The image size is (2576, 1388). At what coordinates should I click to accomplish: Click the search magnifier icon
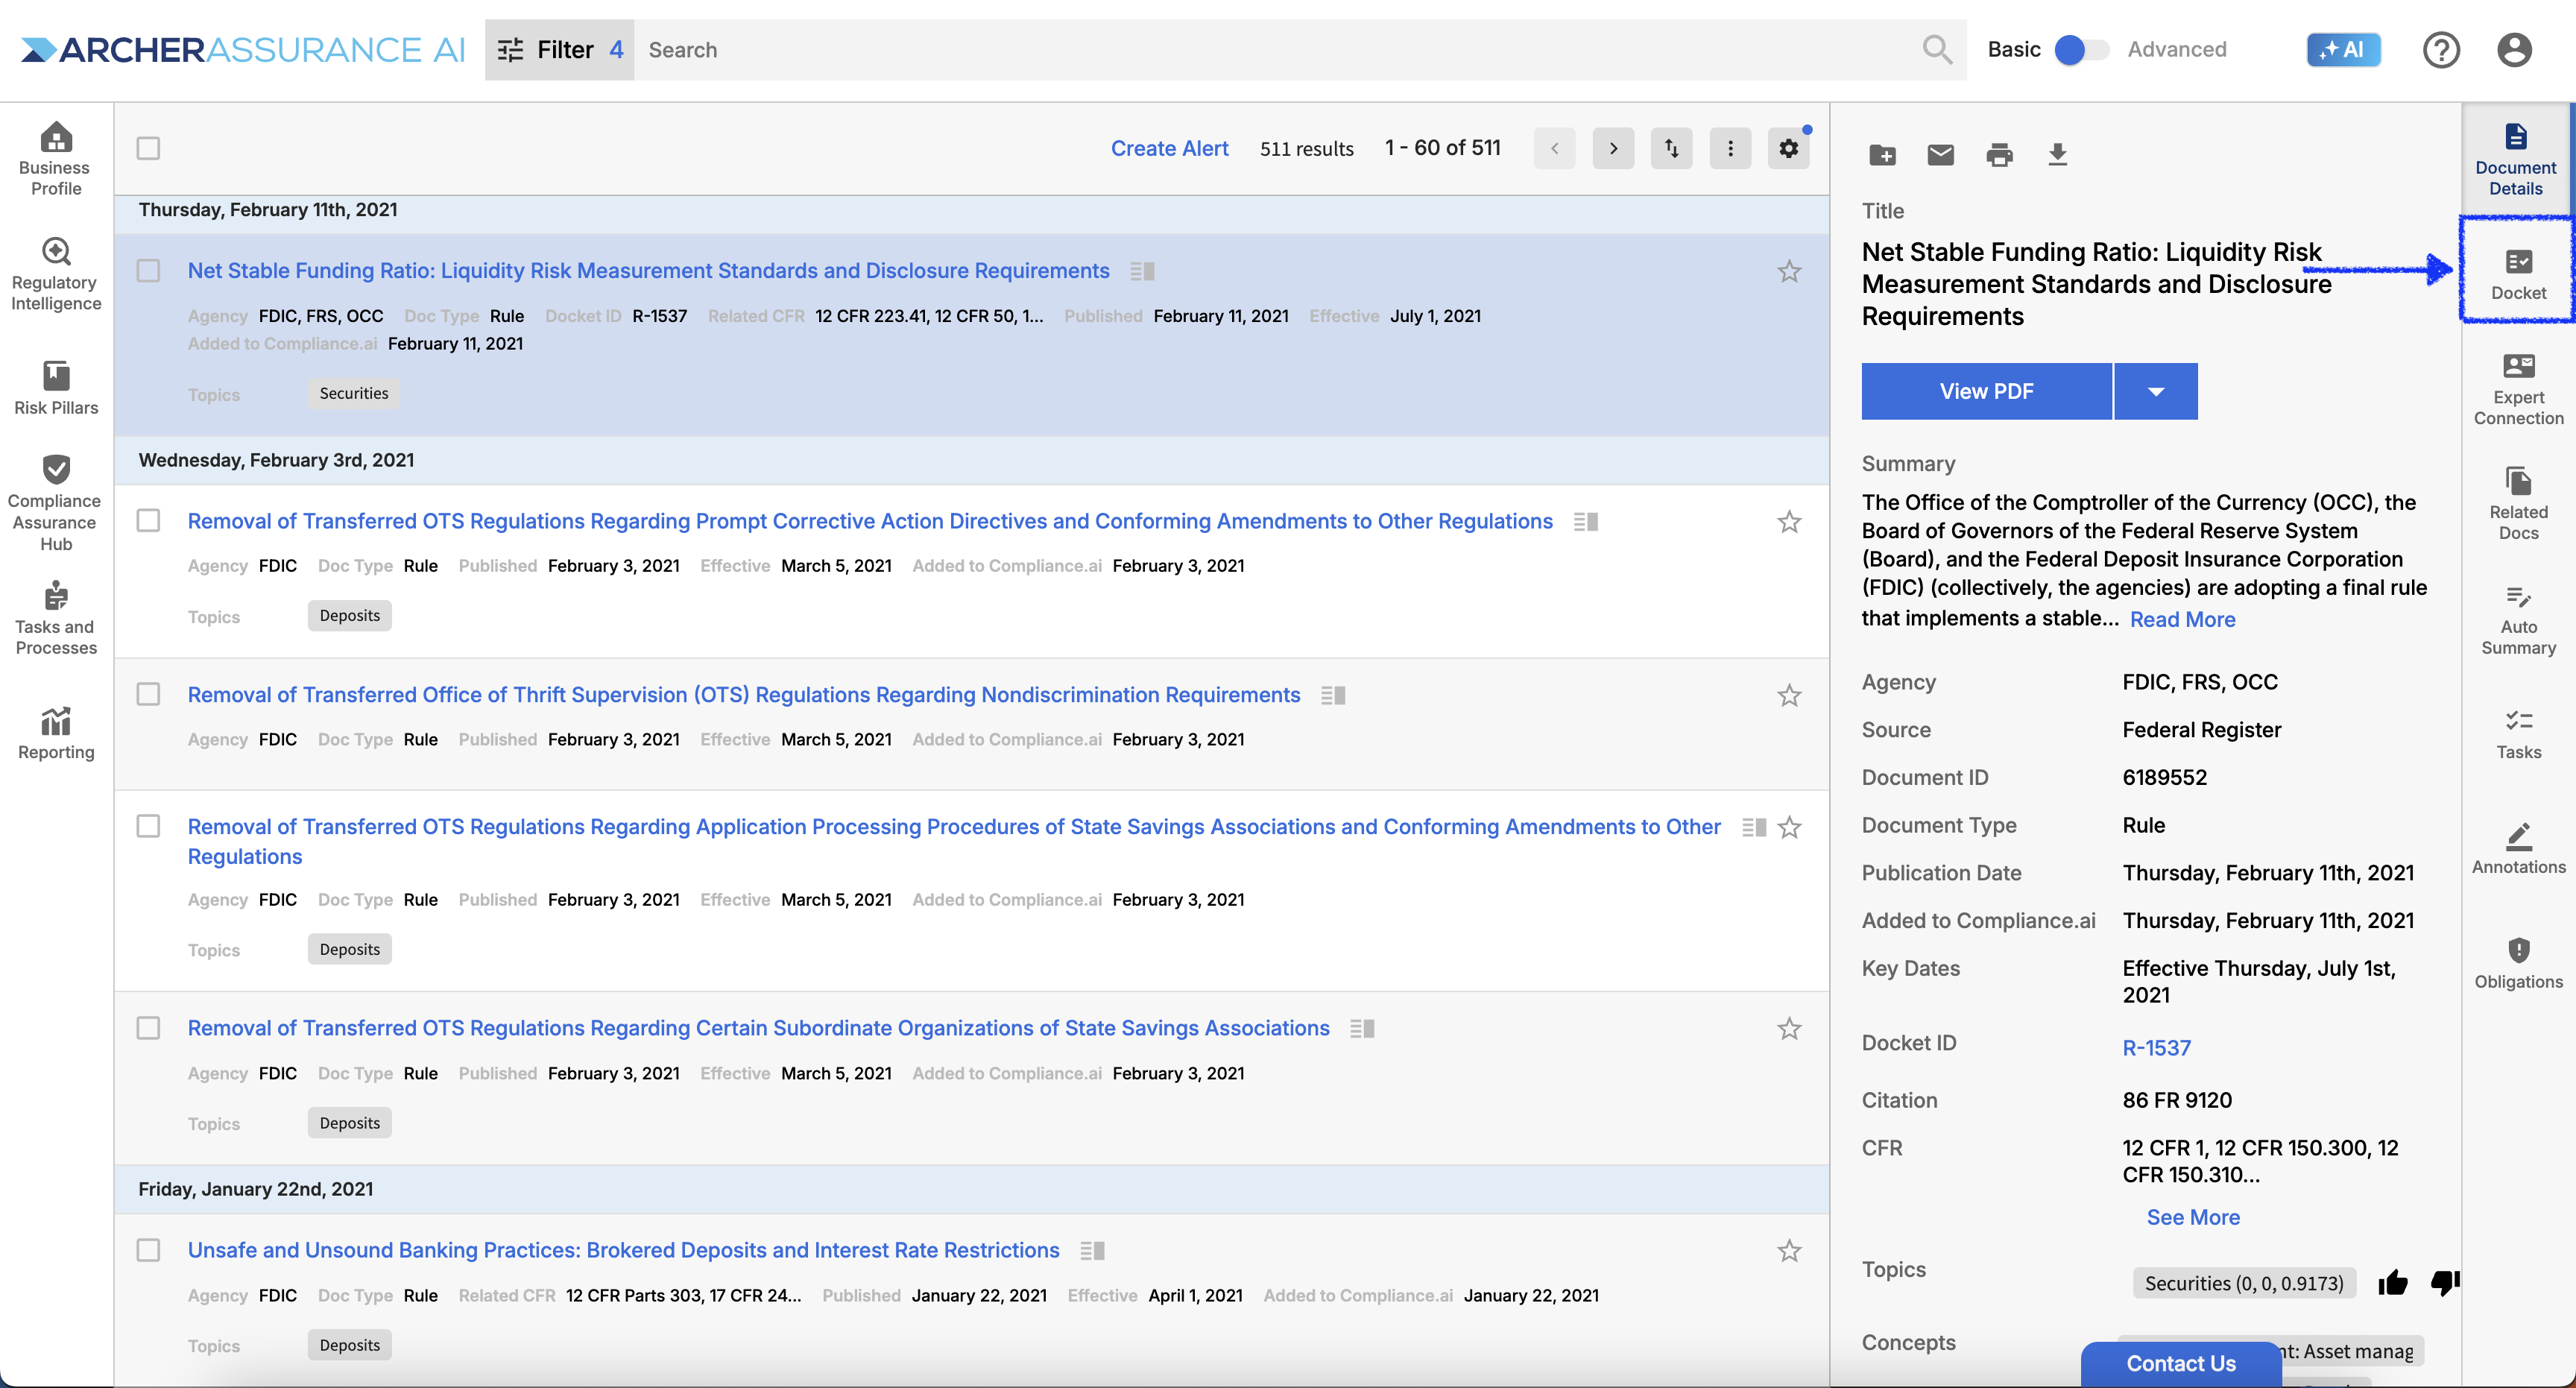click(1937, 49)
